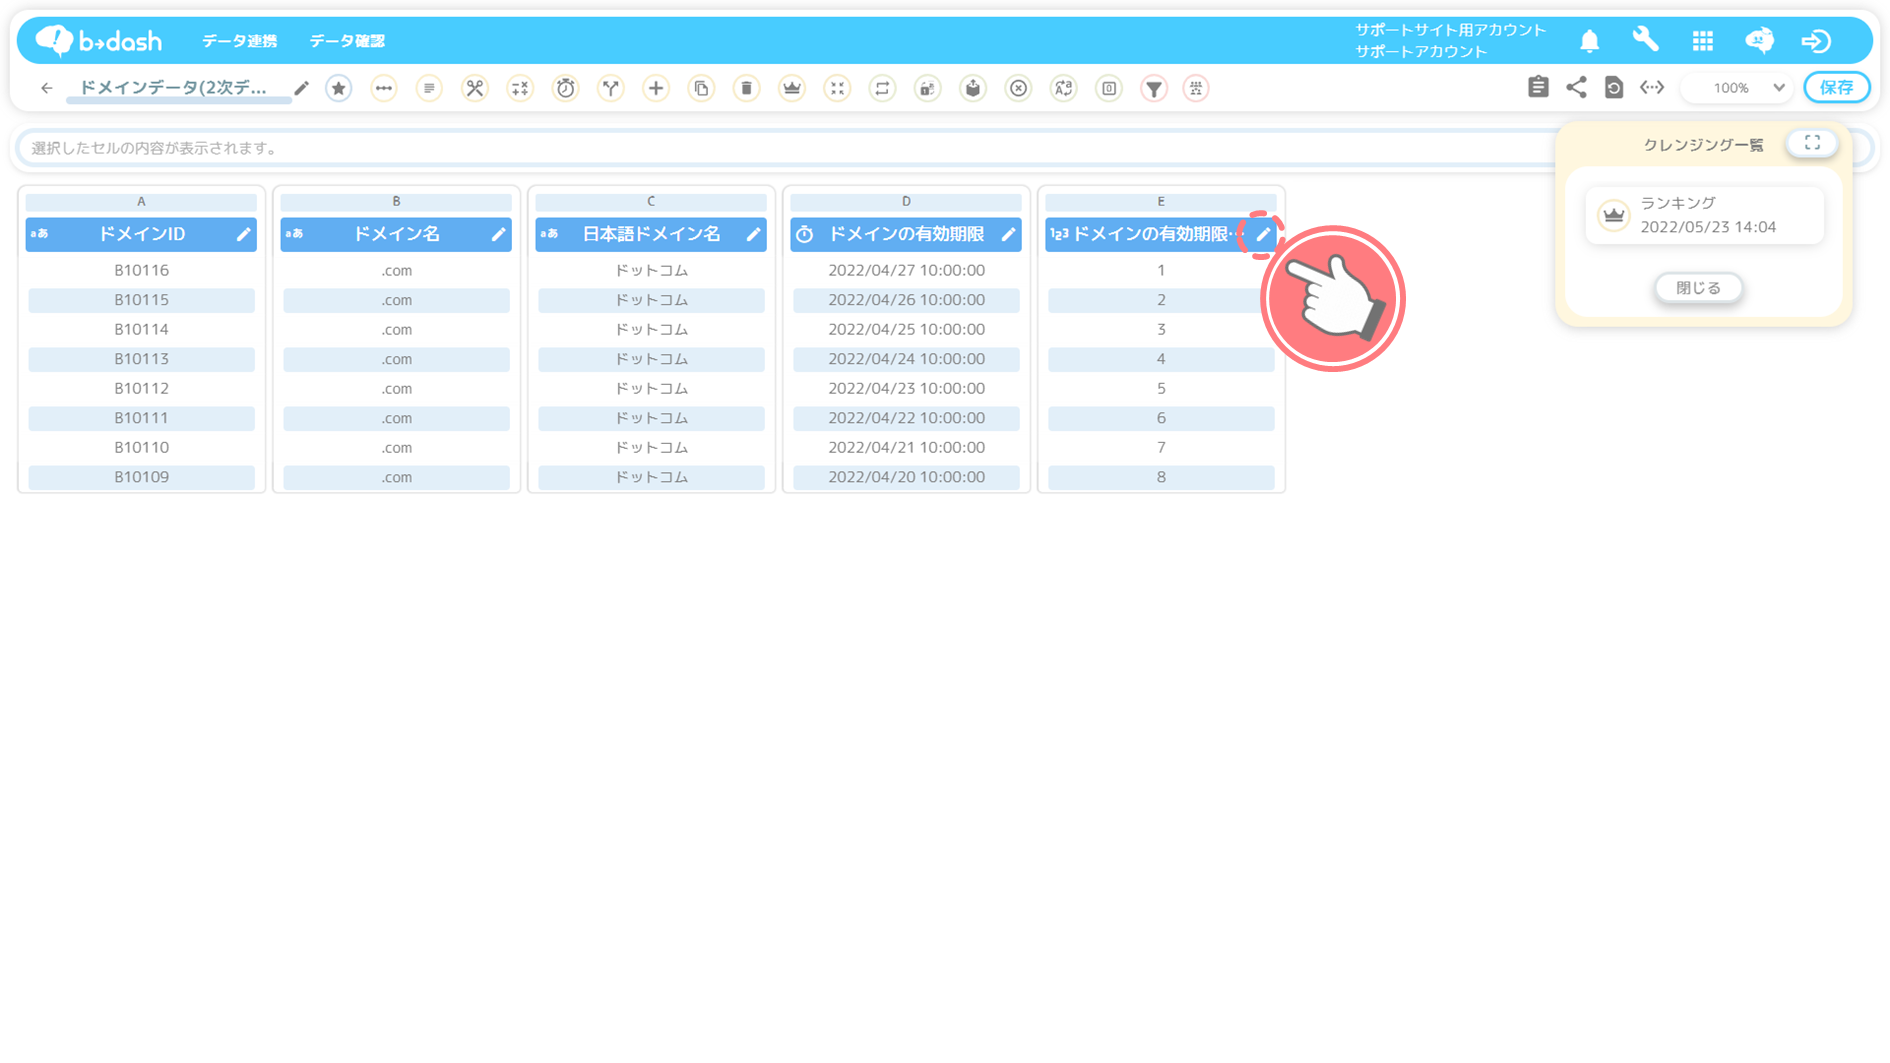Select the ranking cell with value 8
This screenshot has height=1063, width=1890.
pos(1161,477)
